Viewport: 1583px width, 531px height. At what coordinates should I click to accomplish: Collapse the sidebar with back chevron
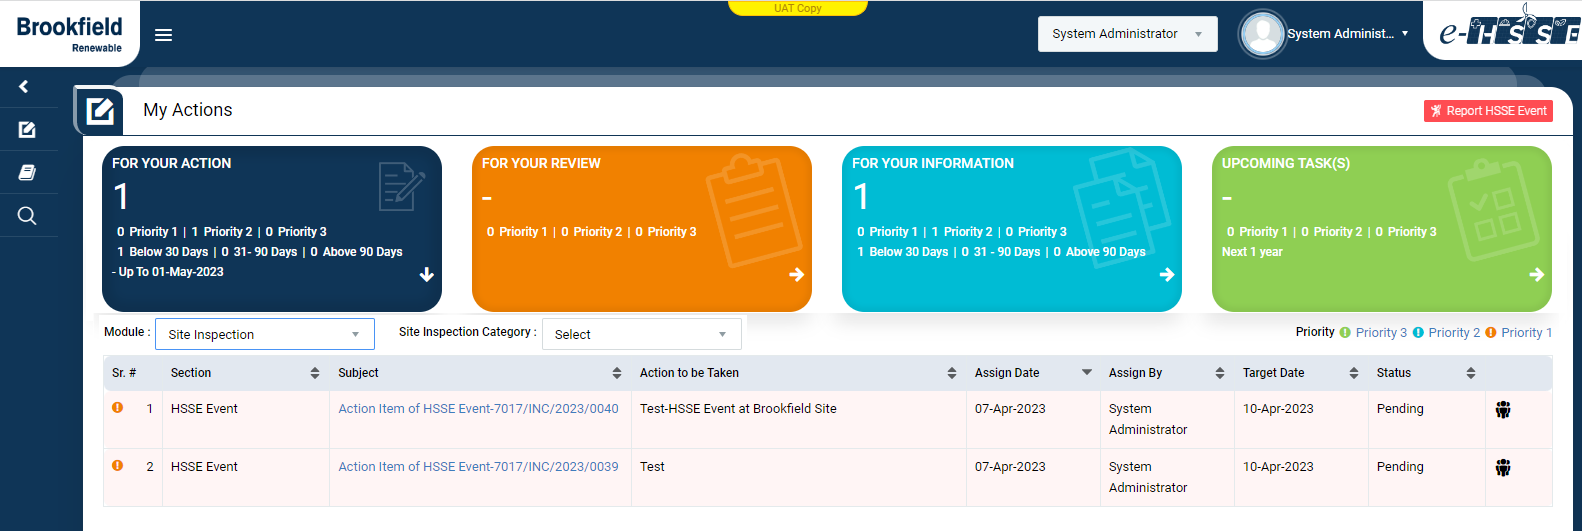tap(24, 87)
